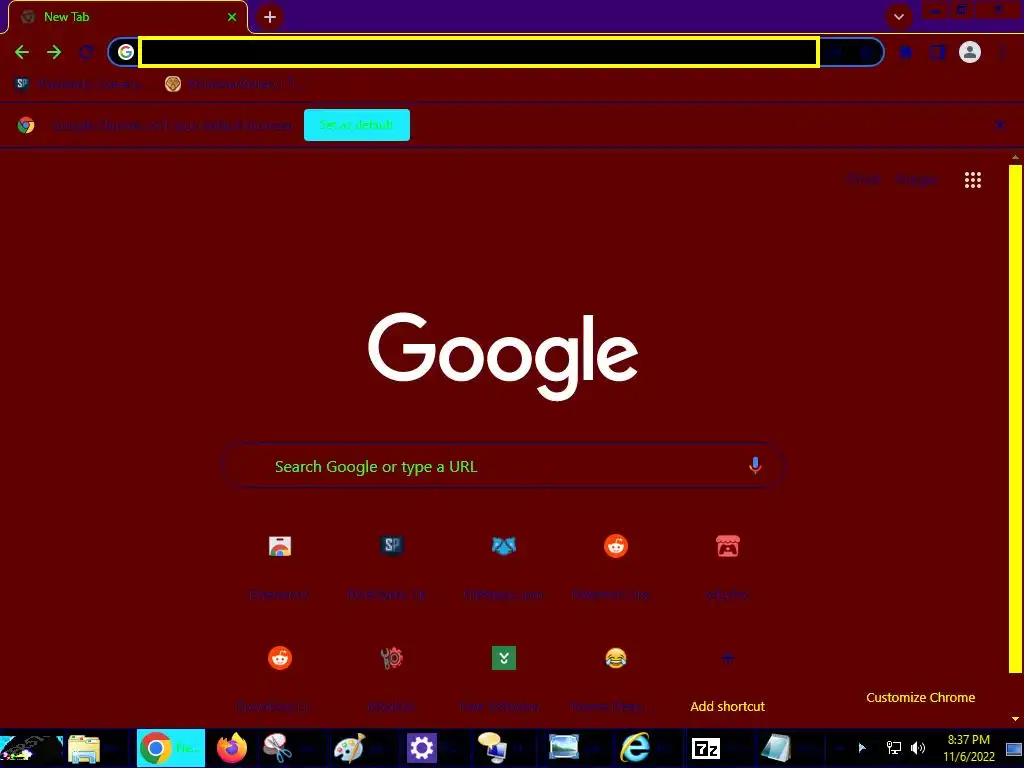
Task: Reload the page with the refresh icon
Action: (86, 52)
